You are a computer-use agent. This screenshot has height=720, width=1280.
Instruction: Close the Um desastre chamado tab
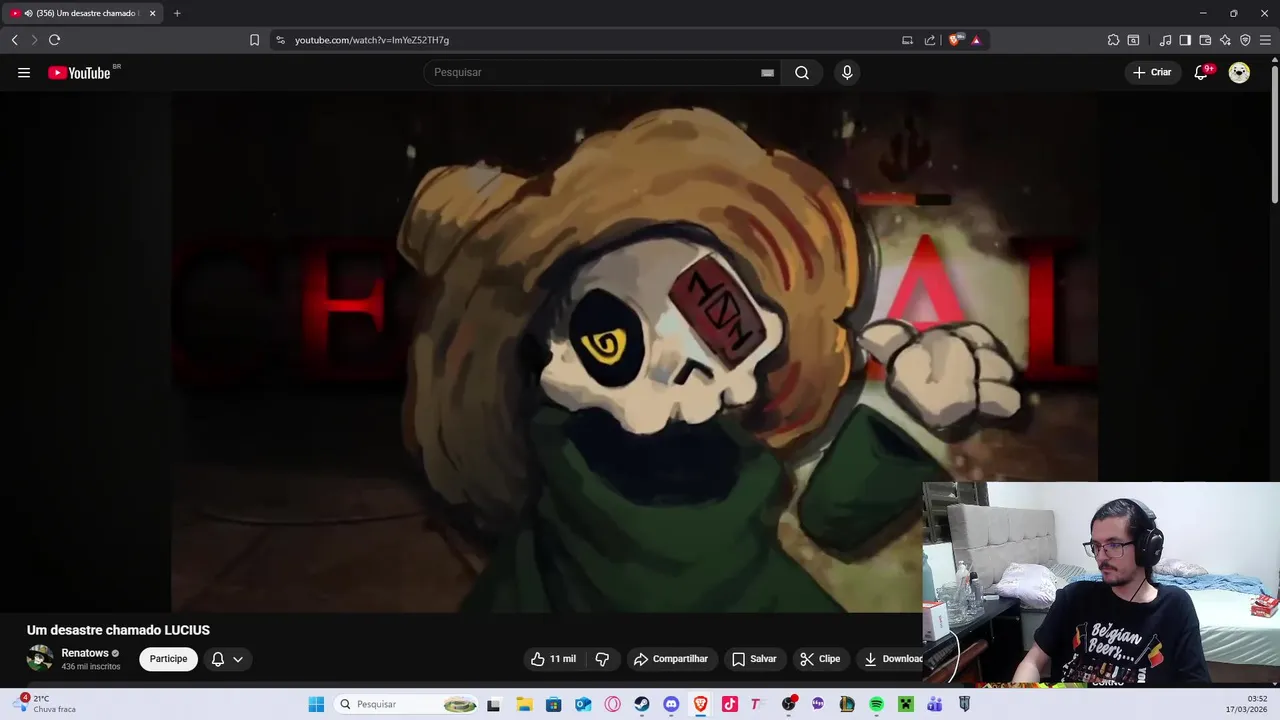coord(152,13)
